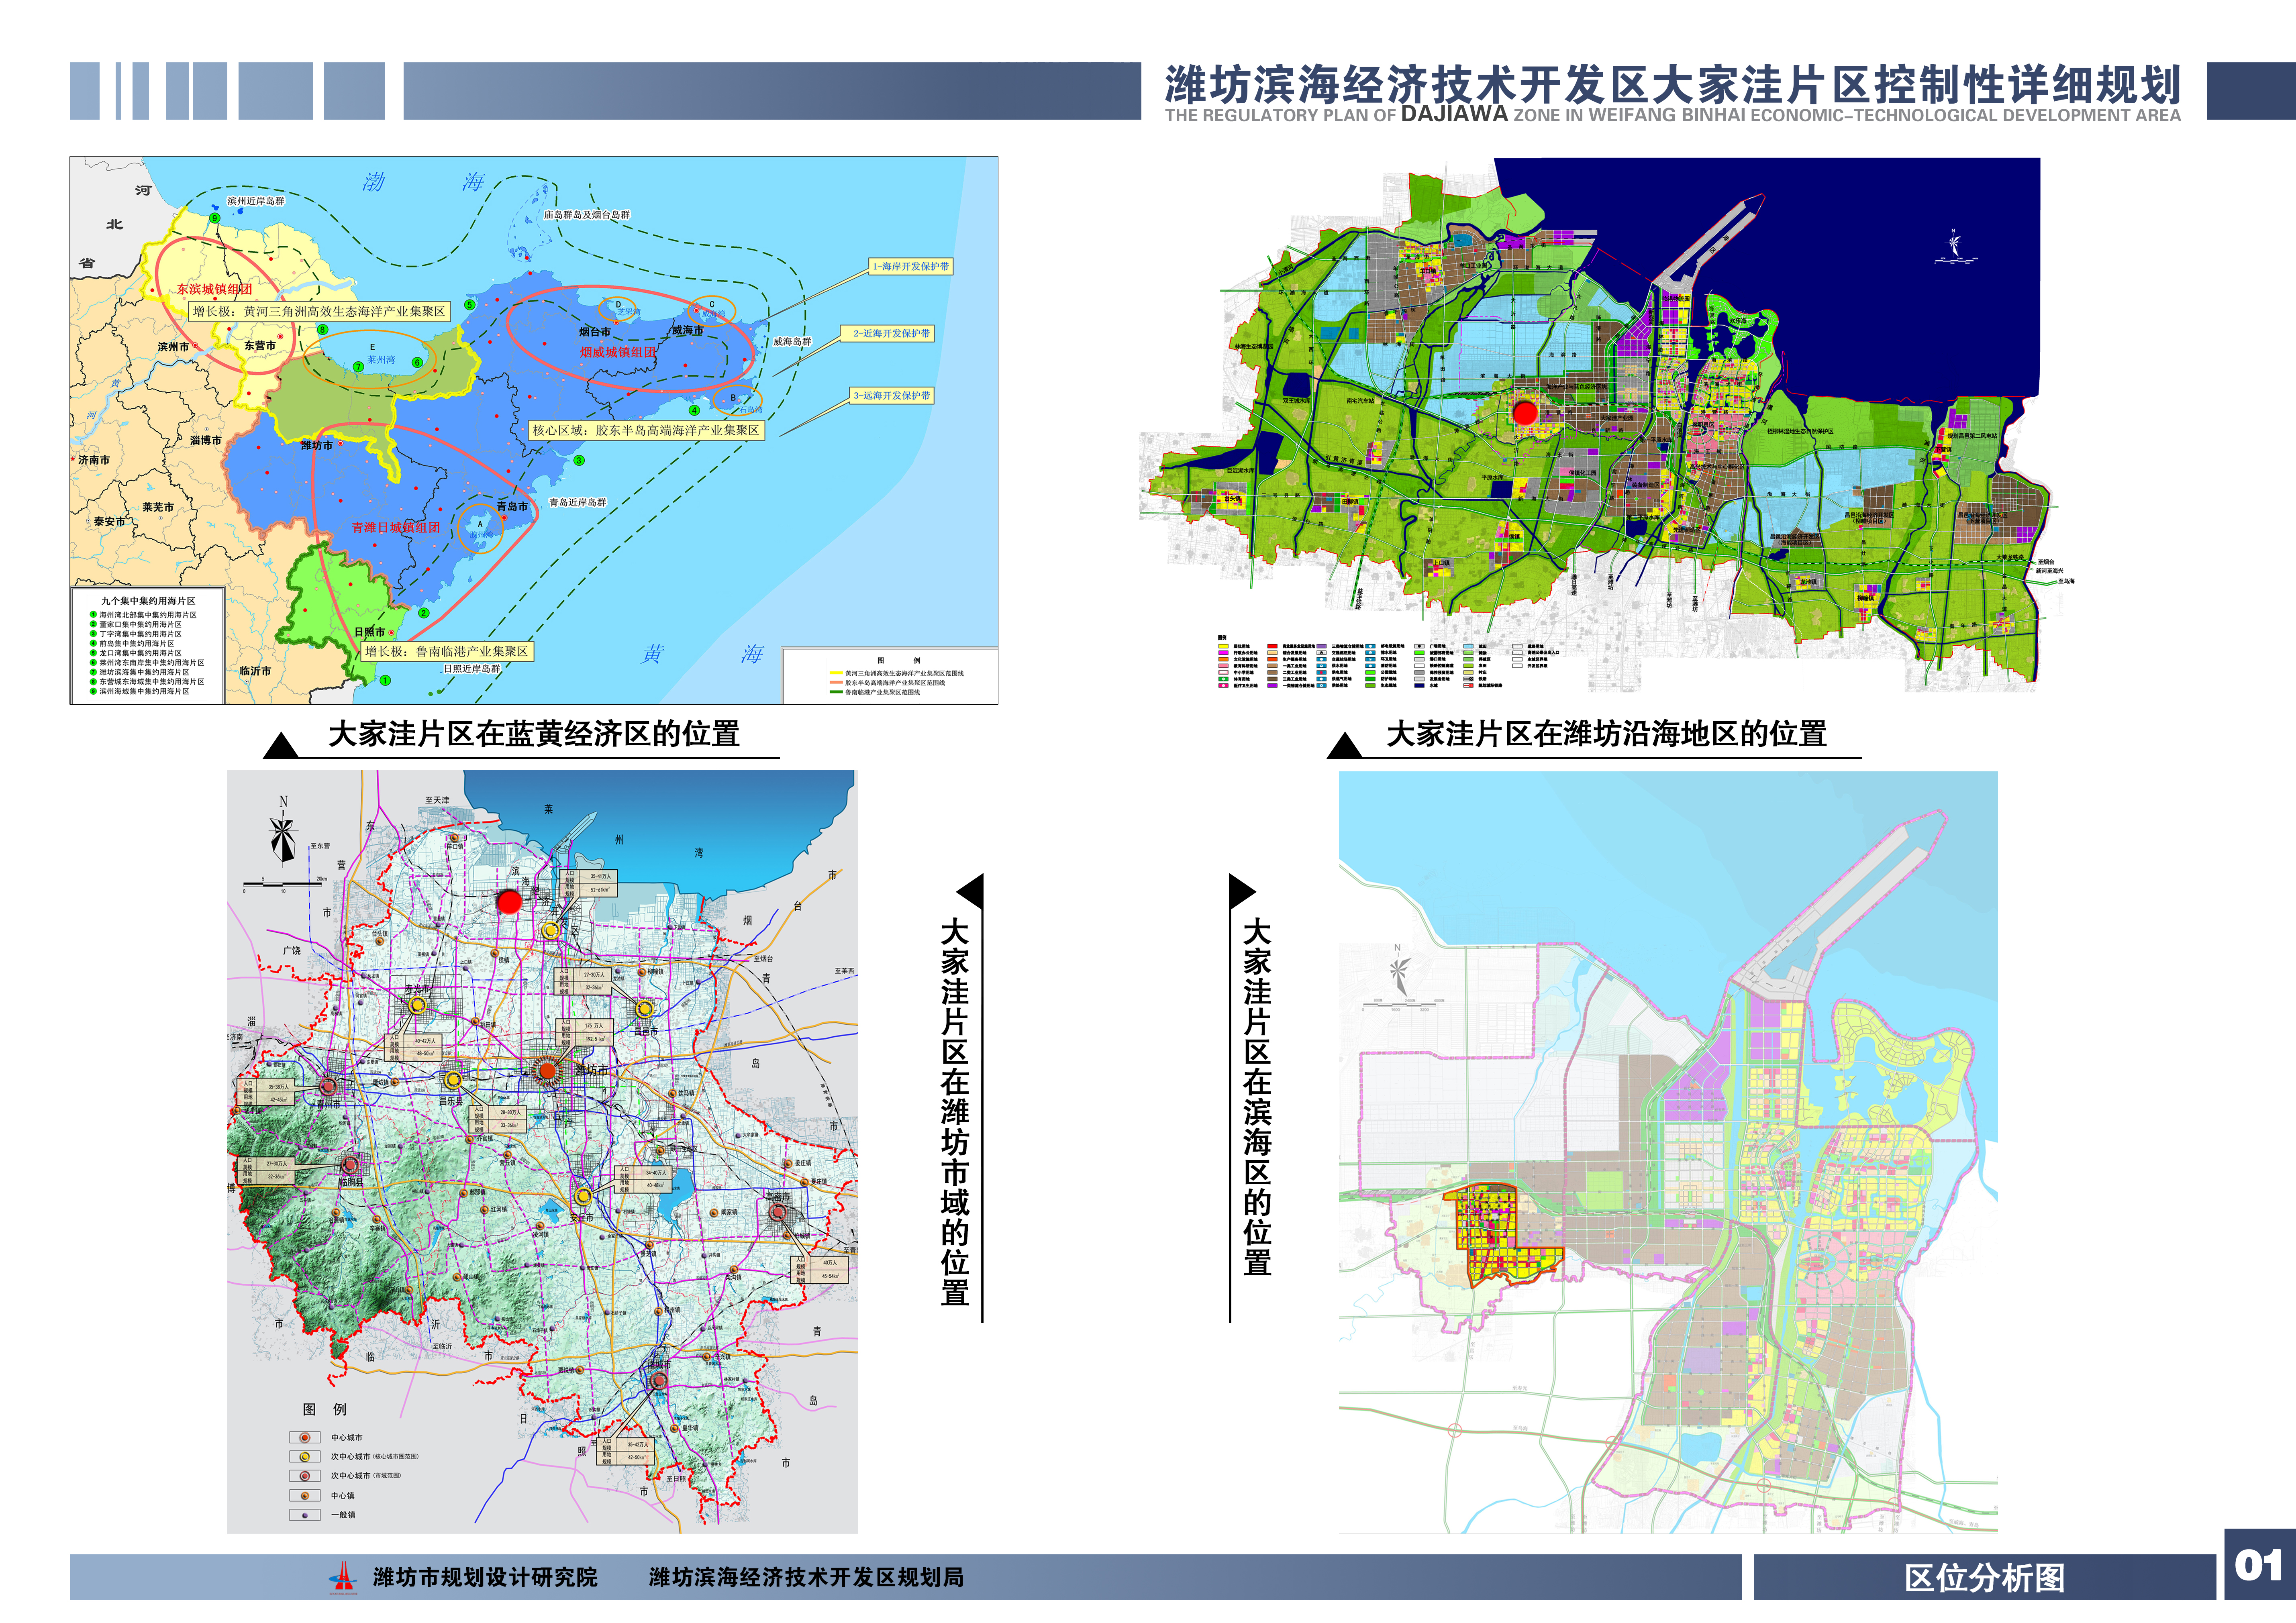Image resolution: width=2296 pixels, height=1623 pixels.
Task: Click 莱芜市 on the 蓝黄经济区 map
Action: pos(158,507)
